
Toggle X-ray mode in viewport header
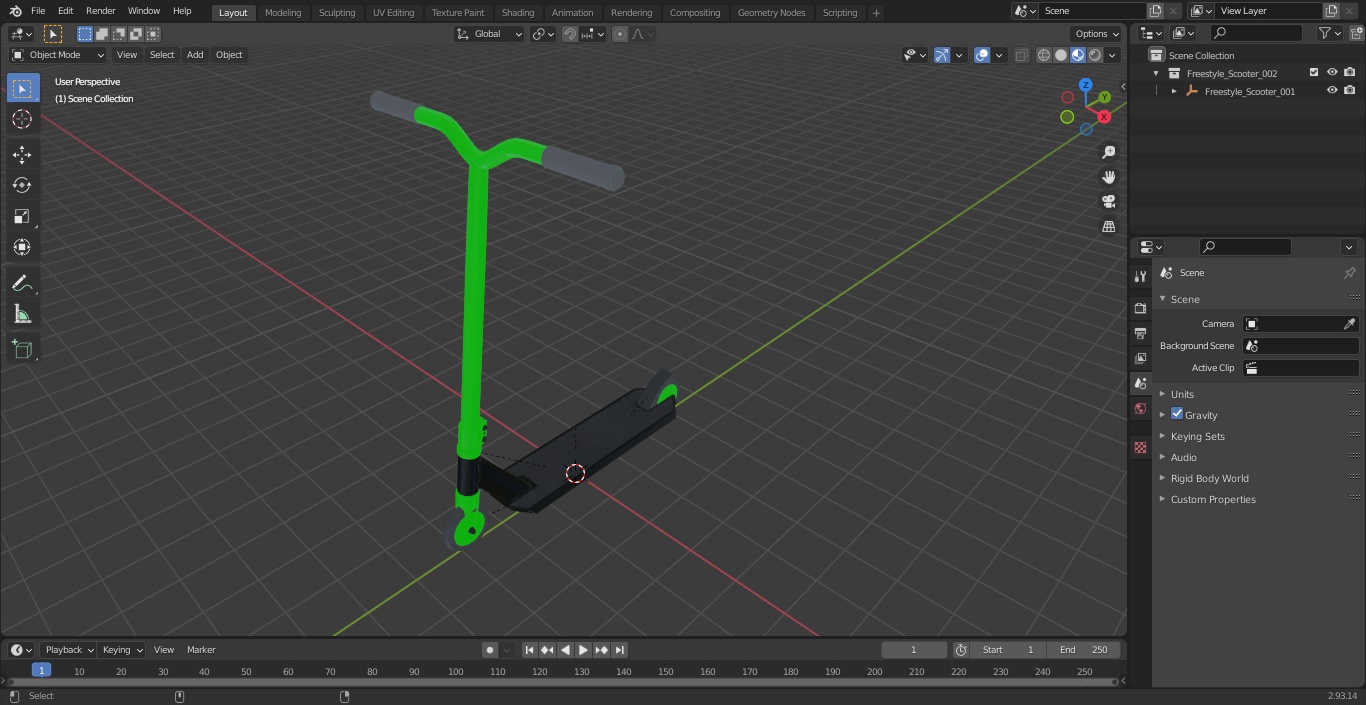(x=1021, y=55)
